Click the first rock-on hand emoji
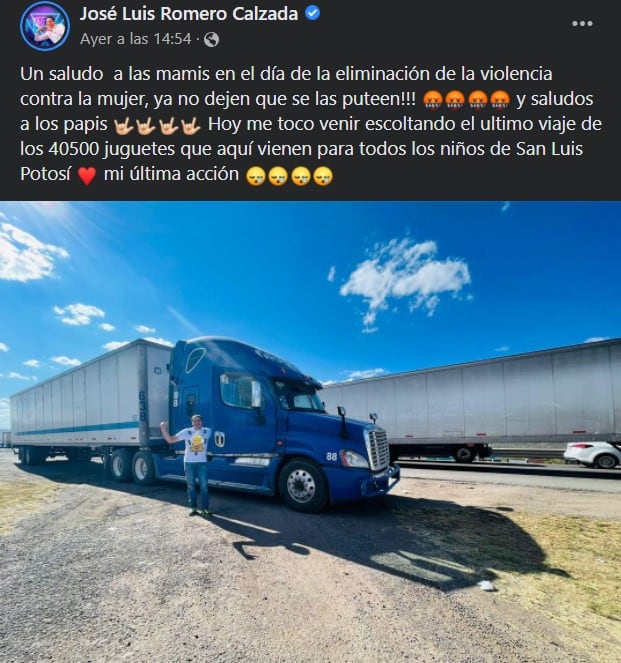Viewport: 621px width, 663px height. point(124,126)
